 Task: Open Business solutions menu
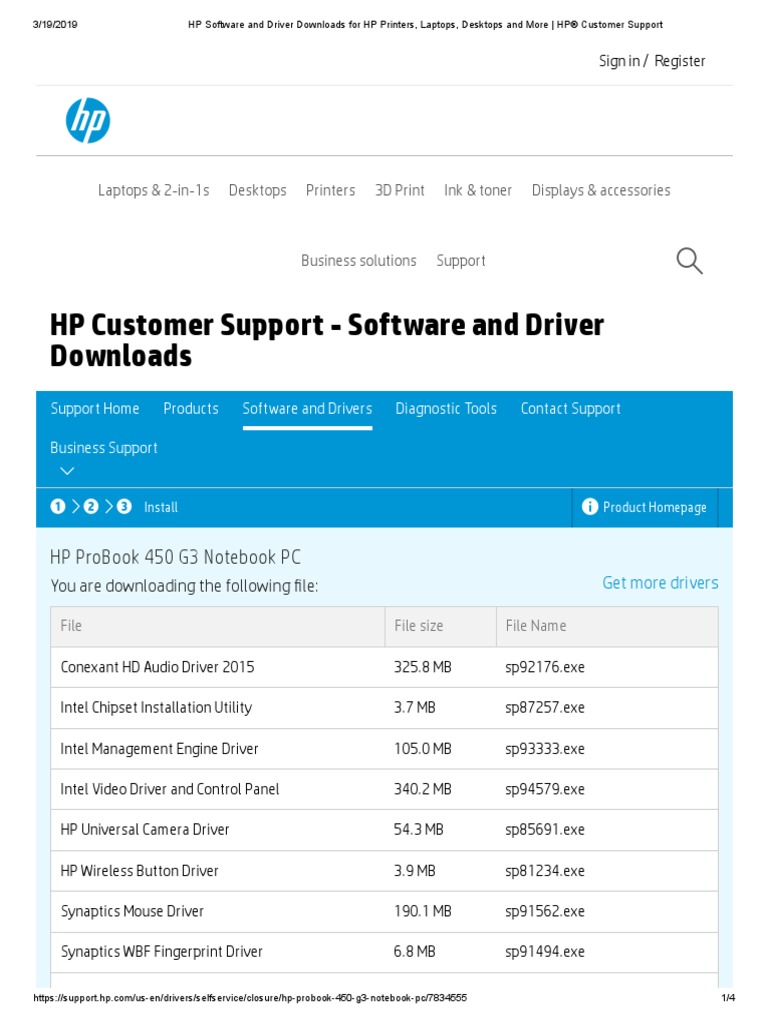click(x=359, y=261)
